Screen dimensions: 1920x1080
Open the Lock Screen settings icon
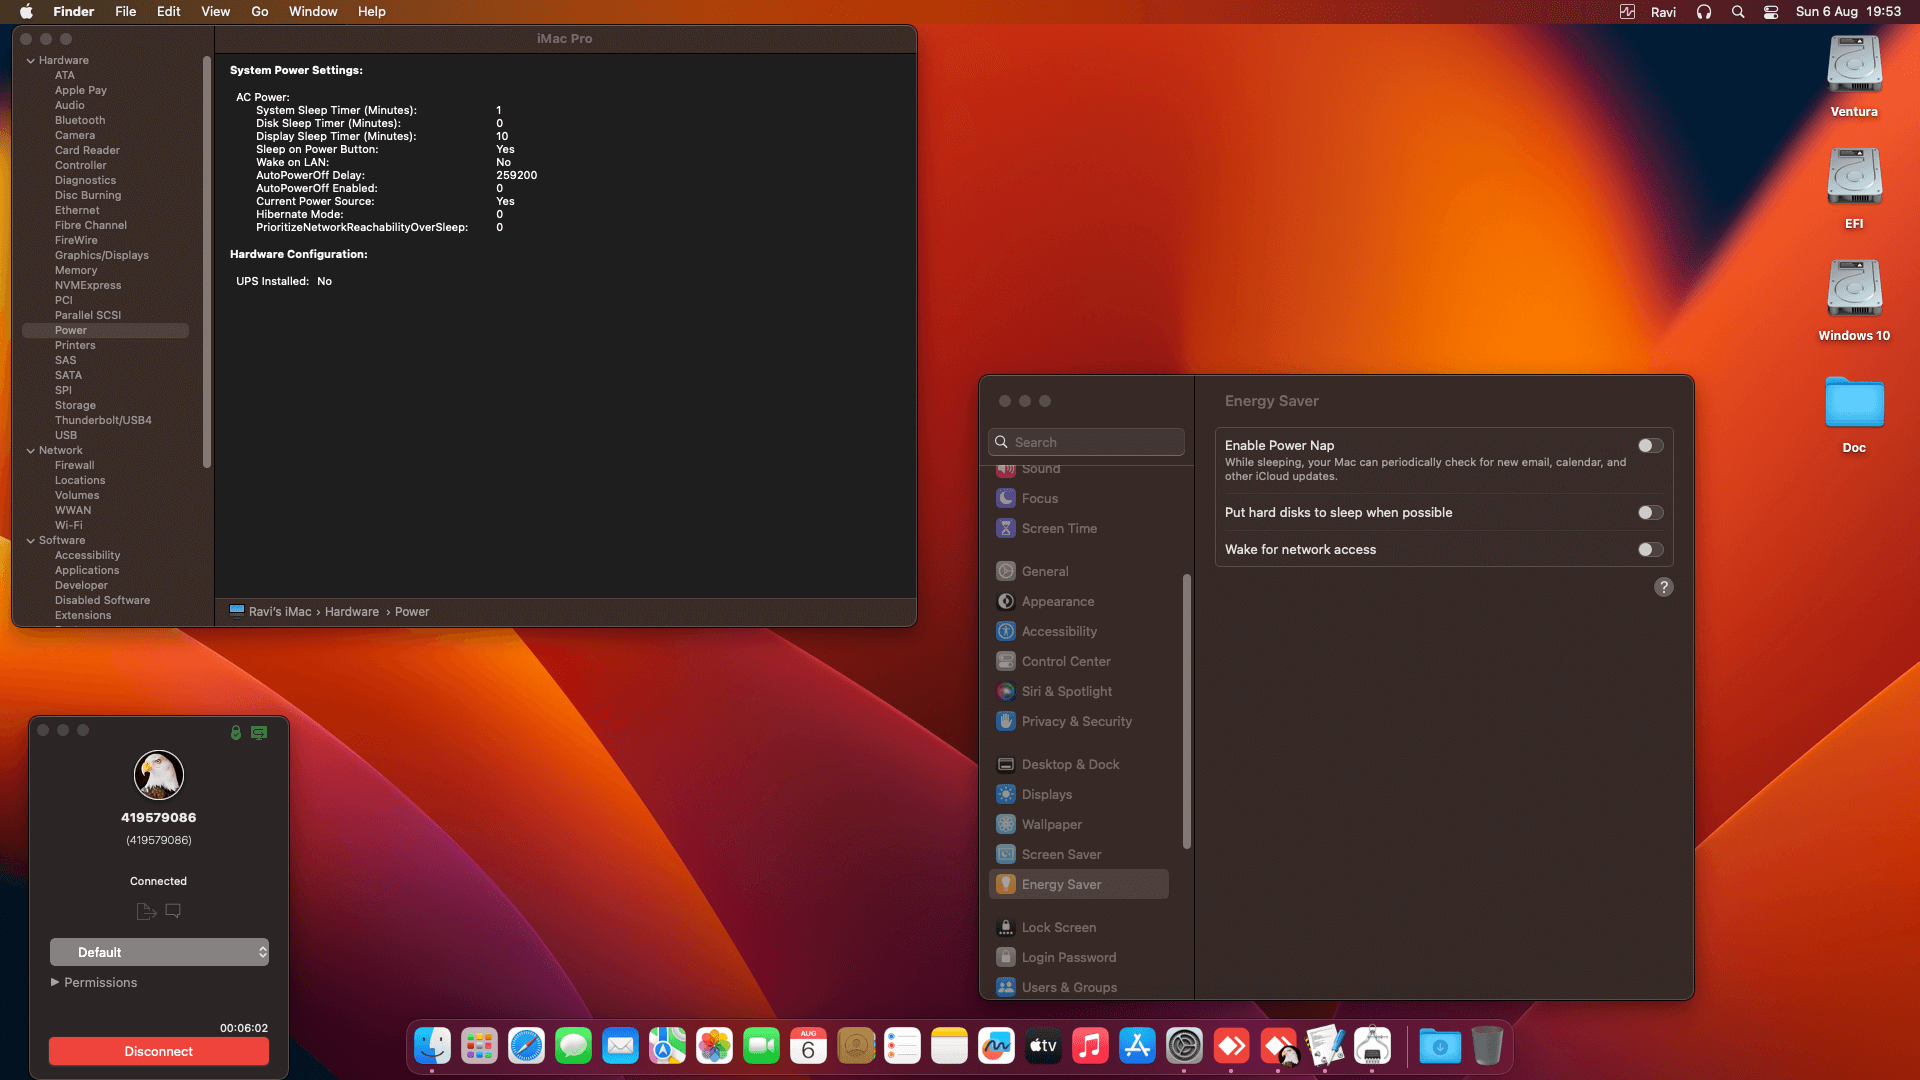coord(1006,927)
